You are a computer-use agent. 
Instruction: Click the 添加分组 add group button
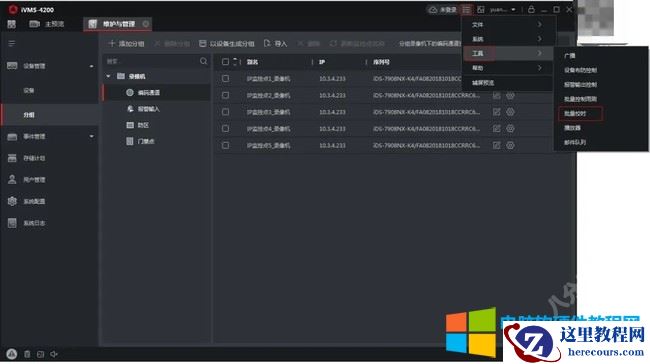[x=126, y=44]
